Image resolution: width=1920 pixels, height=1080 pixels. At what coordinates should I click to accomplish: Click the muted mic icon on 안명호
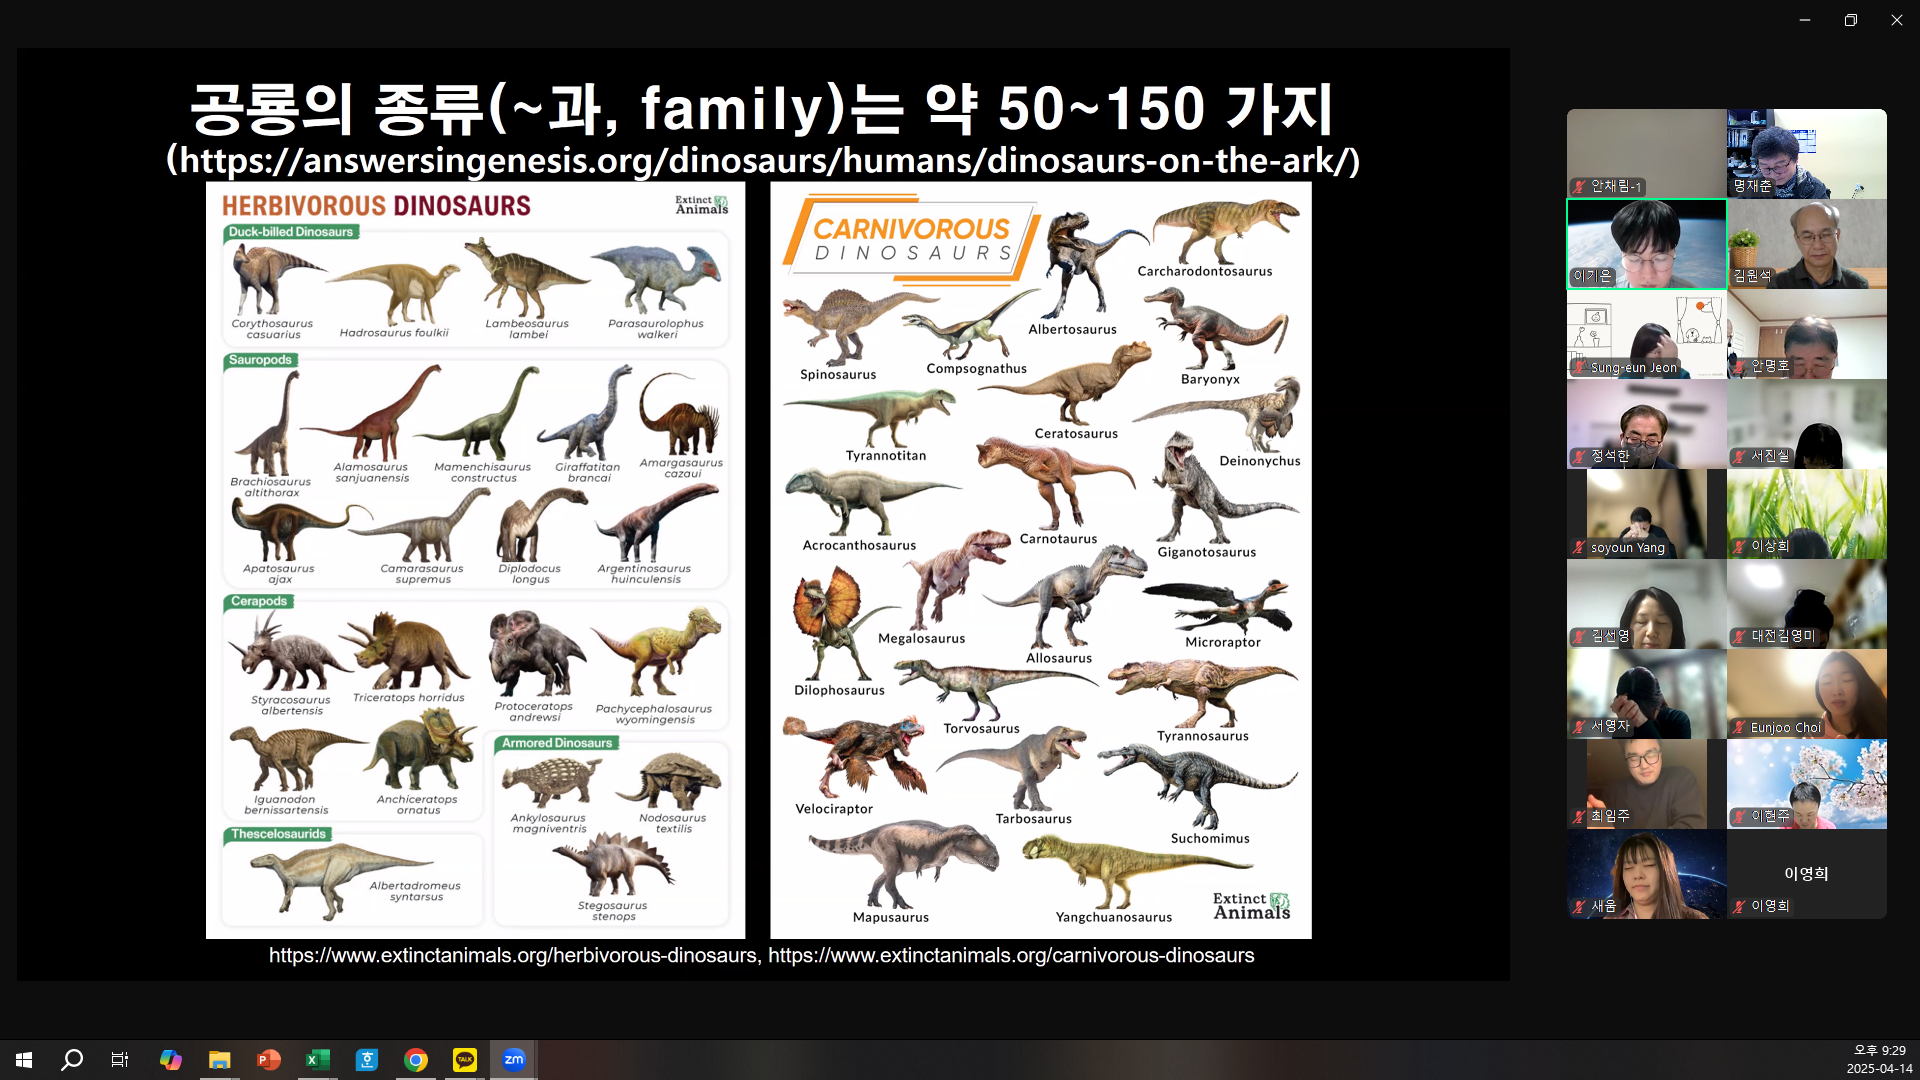(1740, 367)
